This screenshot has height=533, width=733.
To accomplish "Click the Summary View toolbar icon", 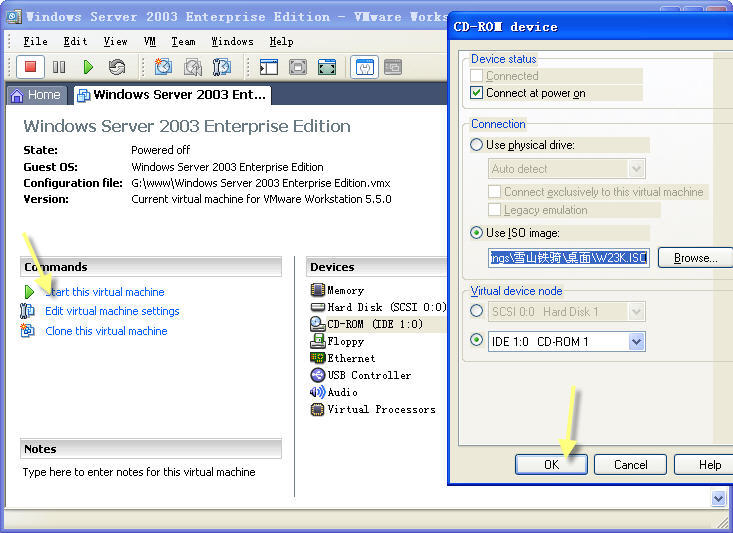I will point(365,67).
